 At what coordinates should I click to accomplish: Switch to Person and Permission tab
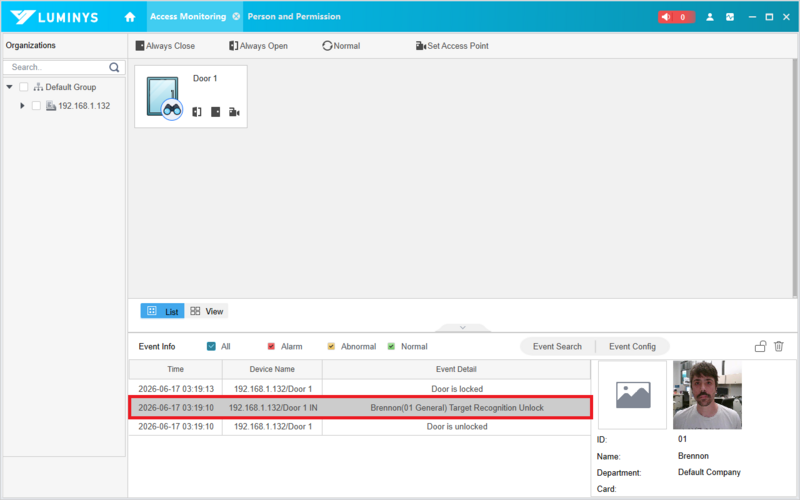tap(294, 16)
